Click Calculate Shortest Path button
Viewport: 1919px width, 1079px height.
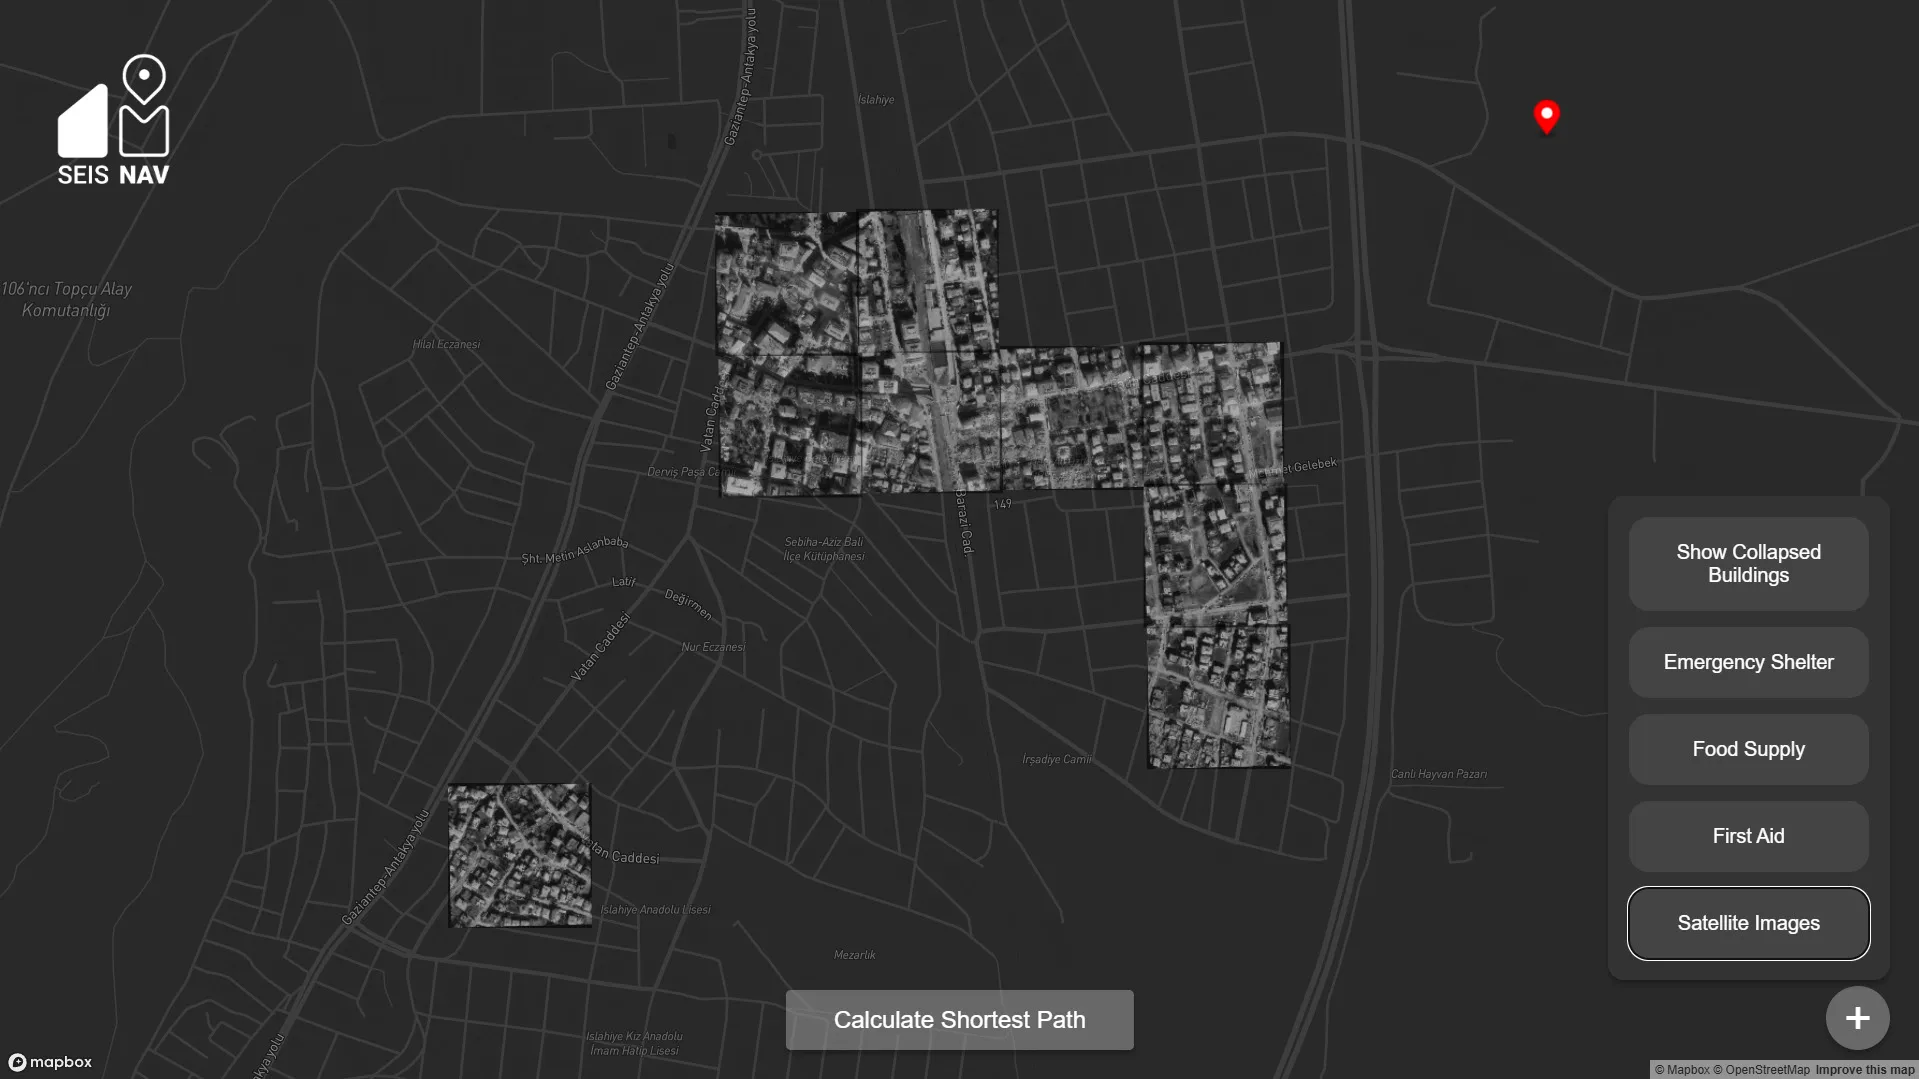(x=959, y=1020)
